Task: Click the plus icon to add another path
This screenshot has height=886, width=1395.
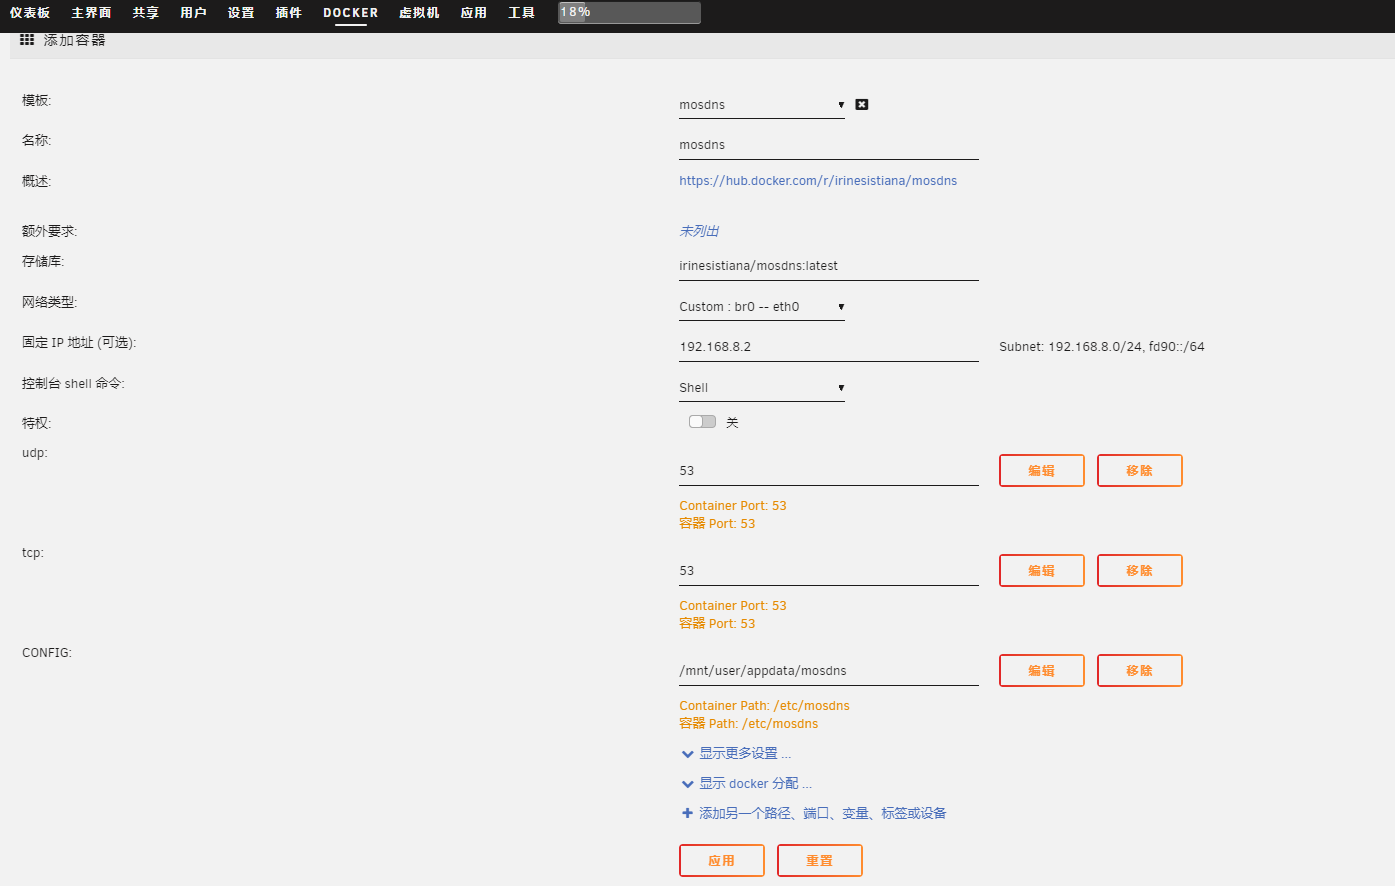Action: pos(687,813)
